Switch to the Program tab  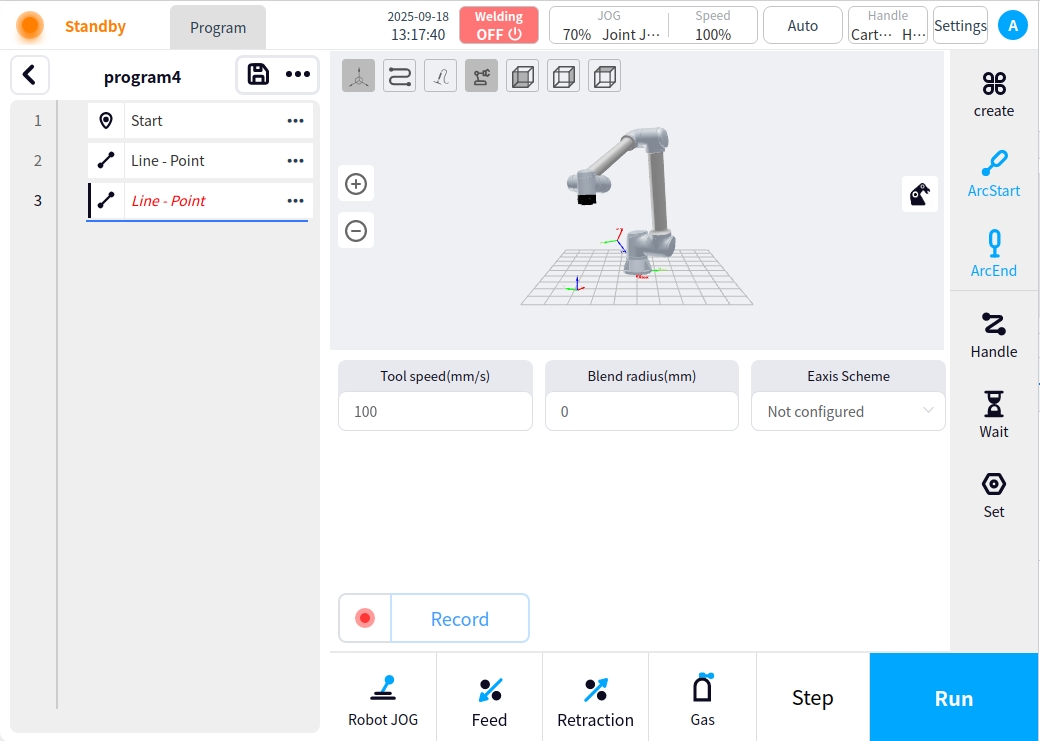coord(218,27)
